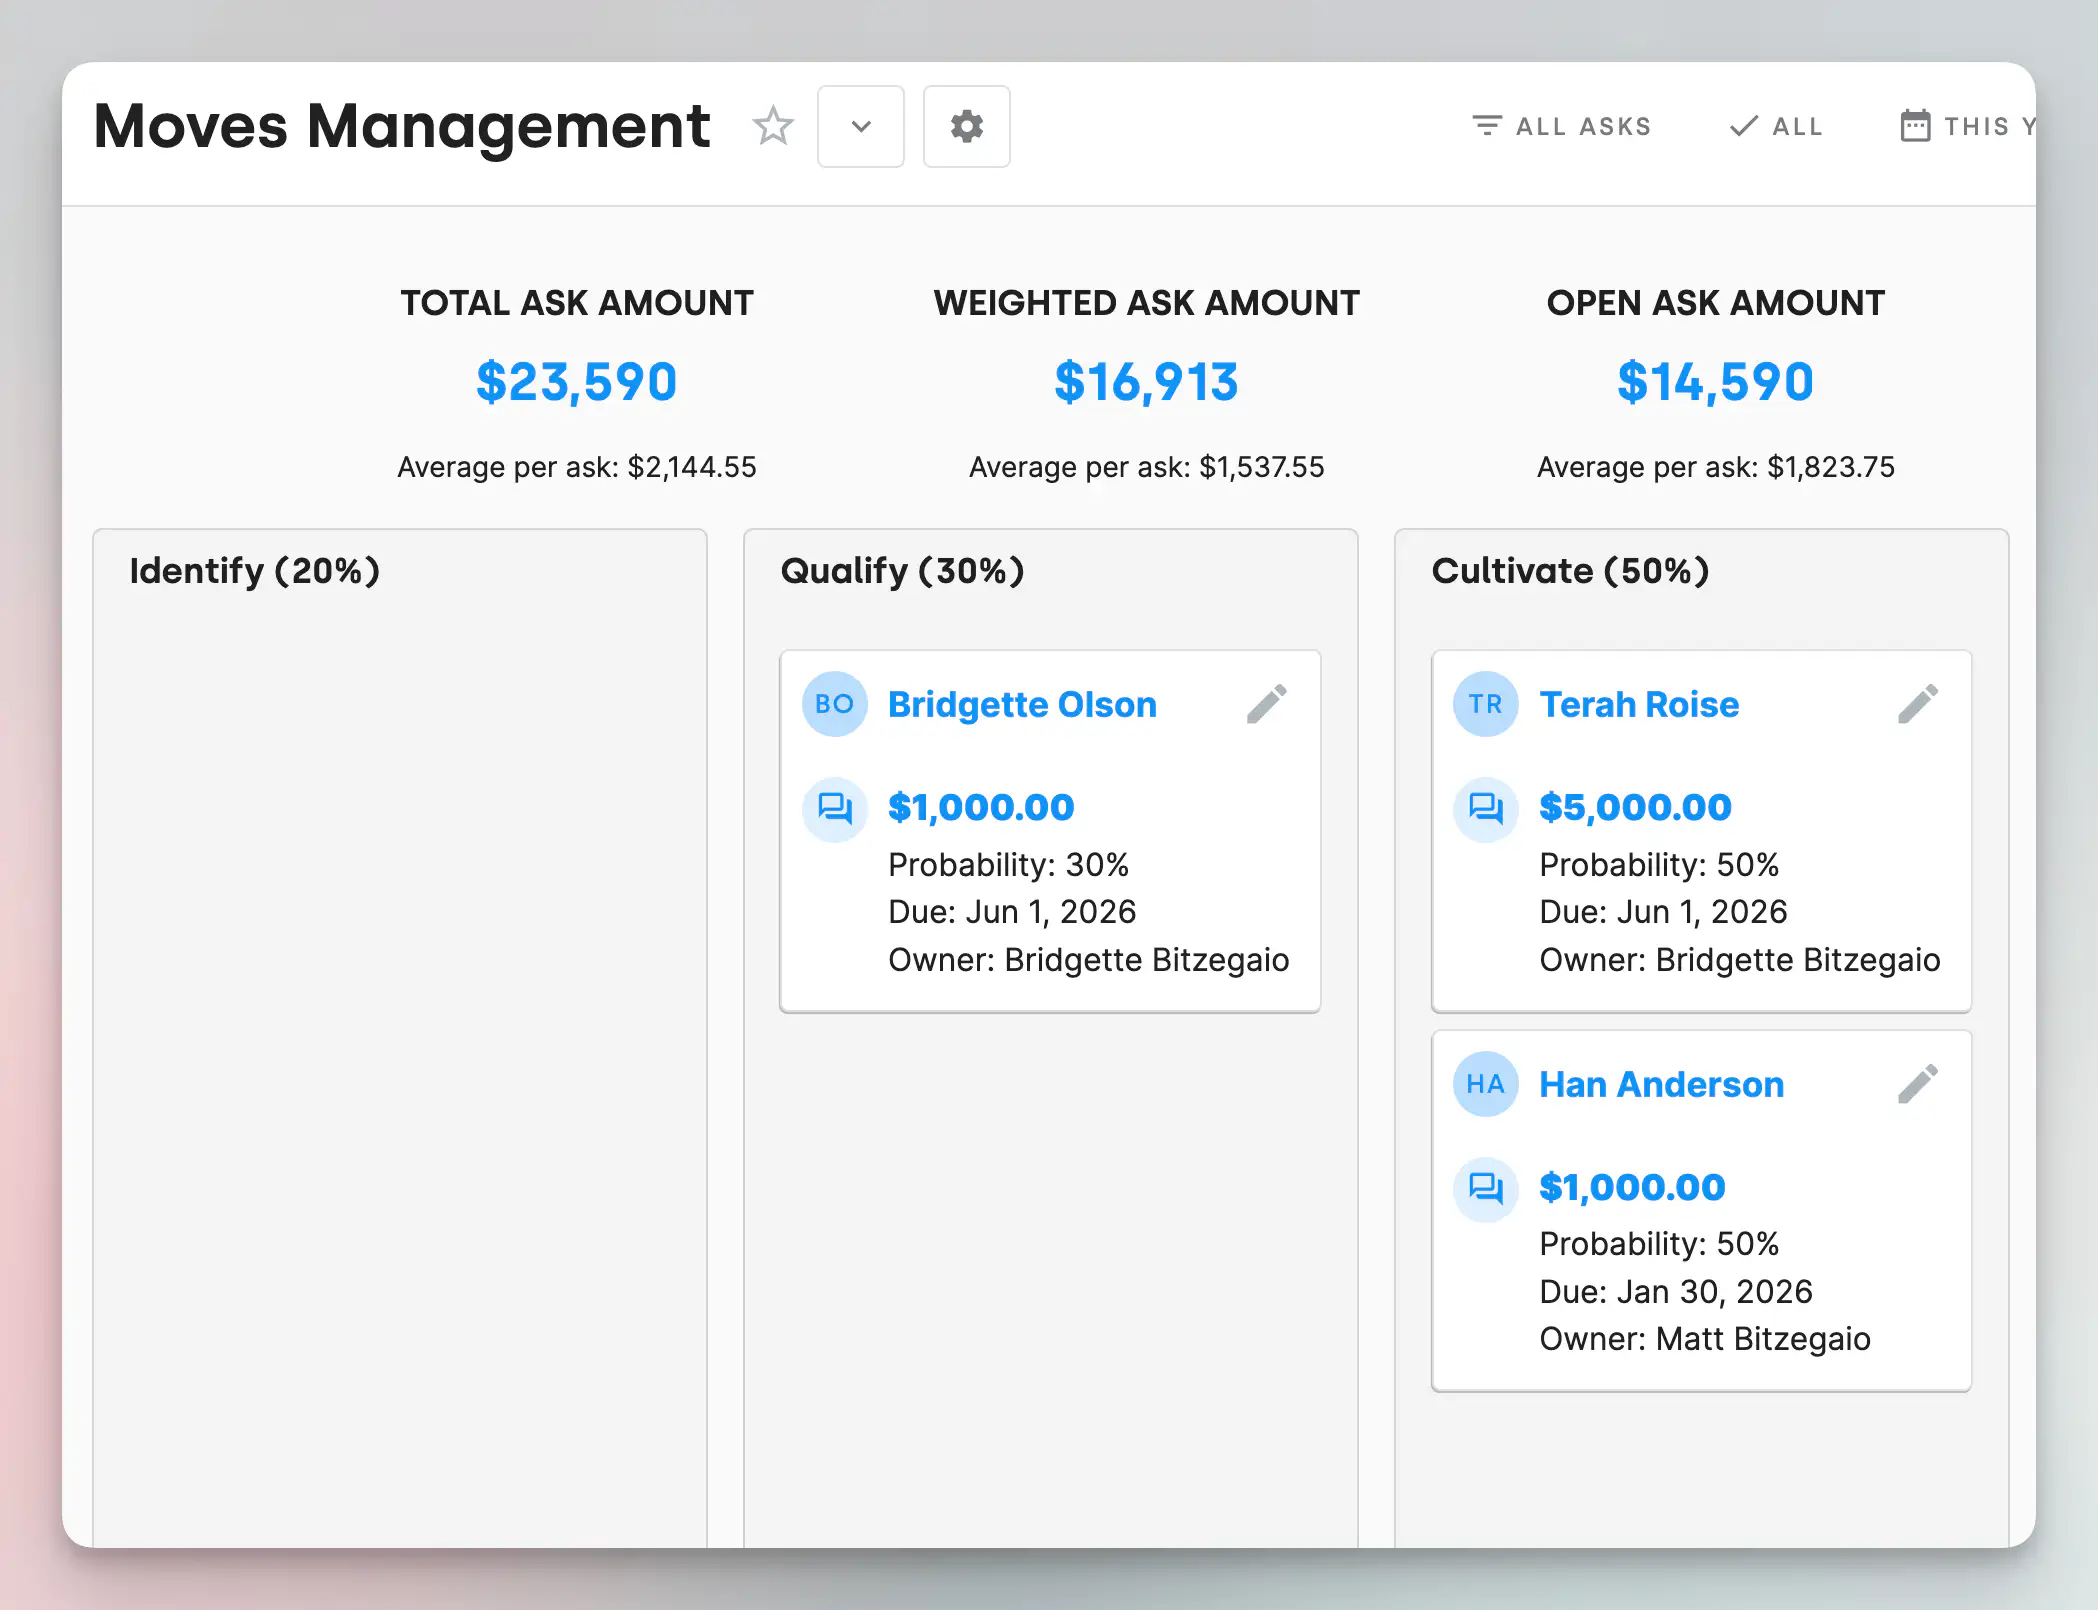The image size is (2098, 1610).
Task: Click the ask chat icon on Bridgette Olson's card
Action: [834, 808]
